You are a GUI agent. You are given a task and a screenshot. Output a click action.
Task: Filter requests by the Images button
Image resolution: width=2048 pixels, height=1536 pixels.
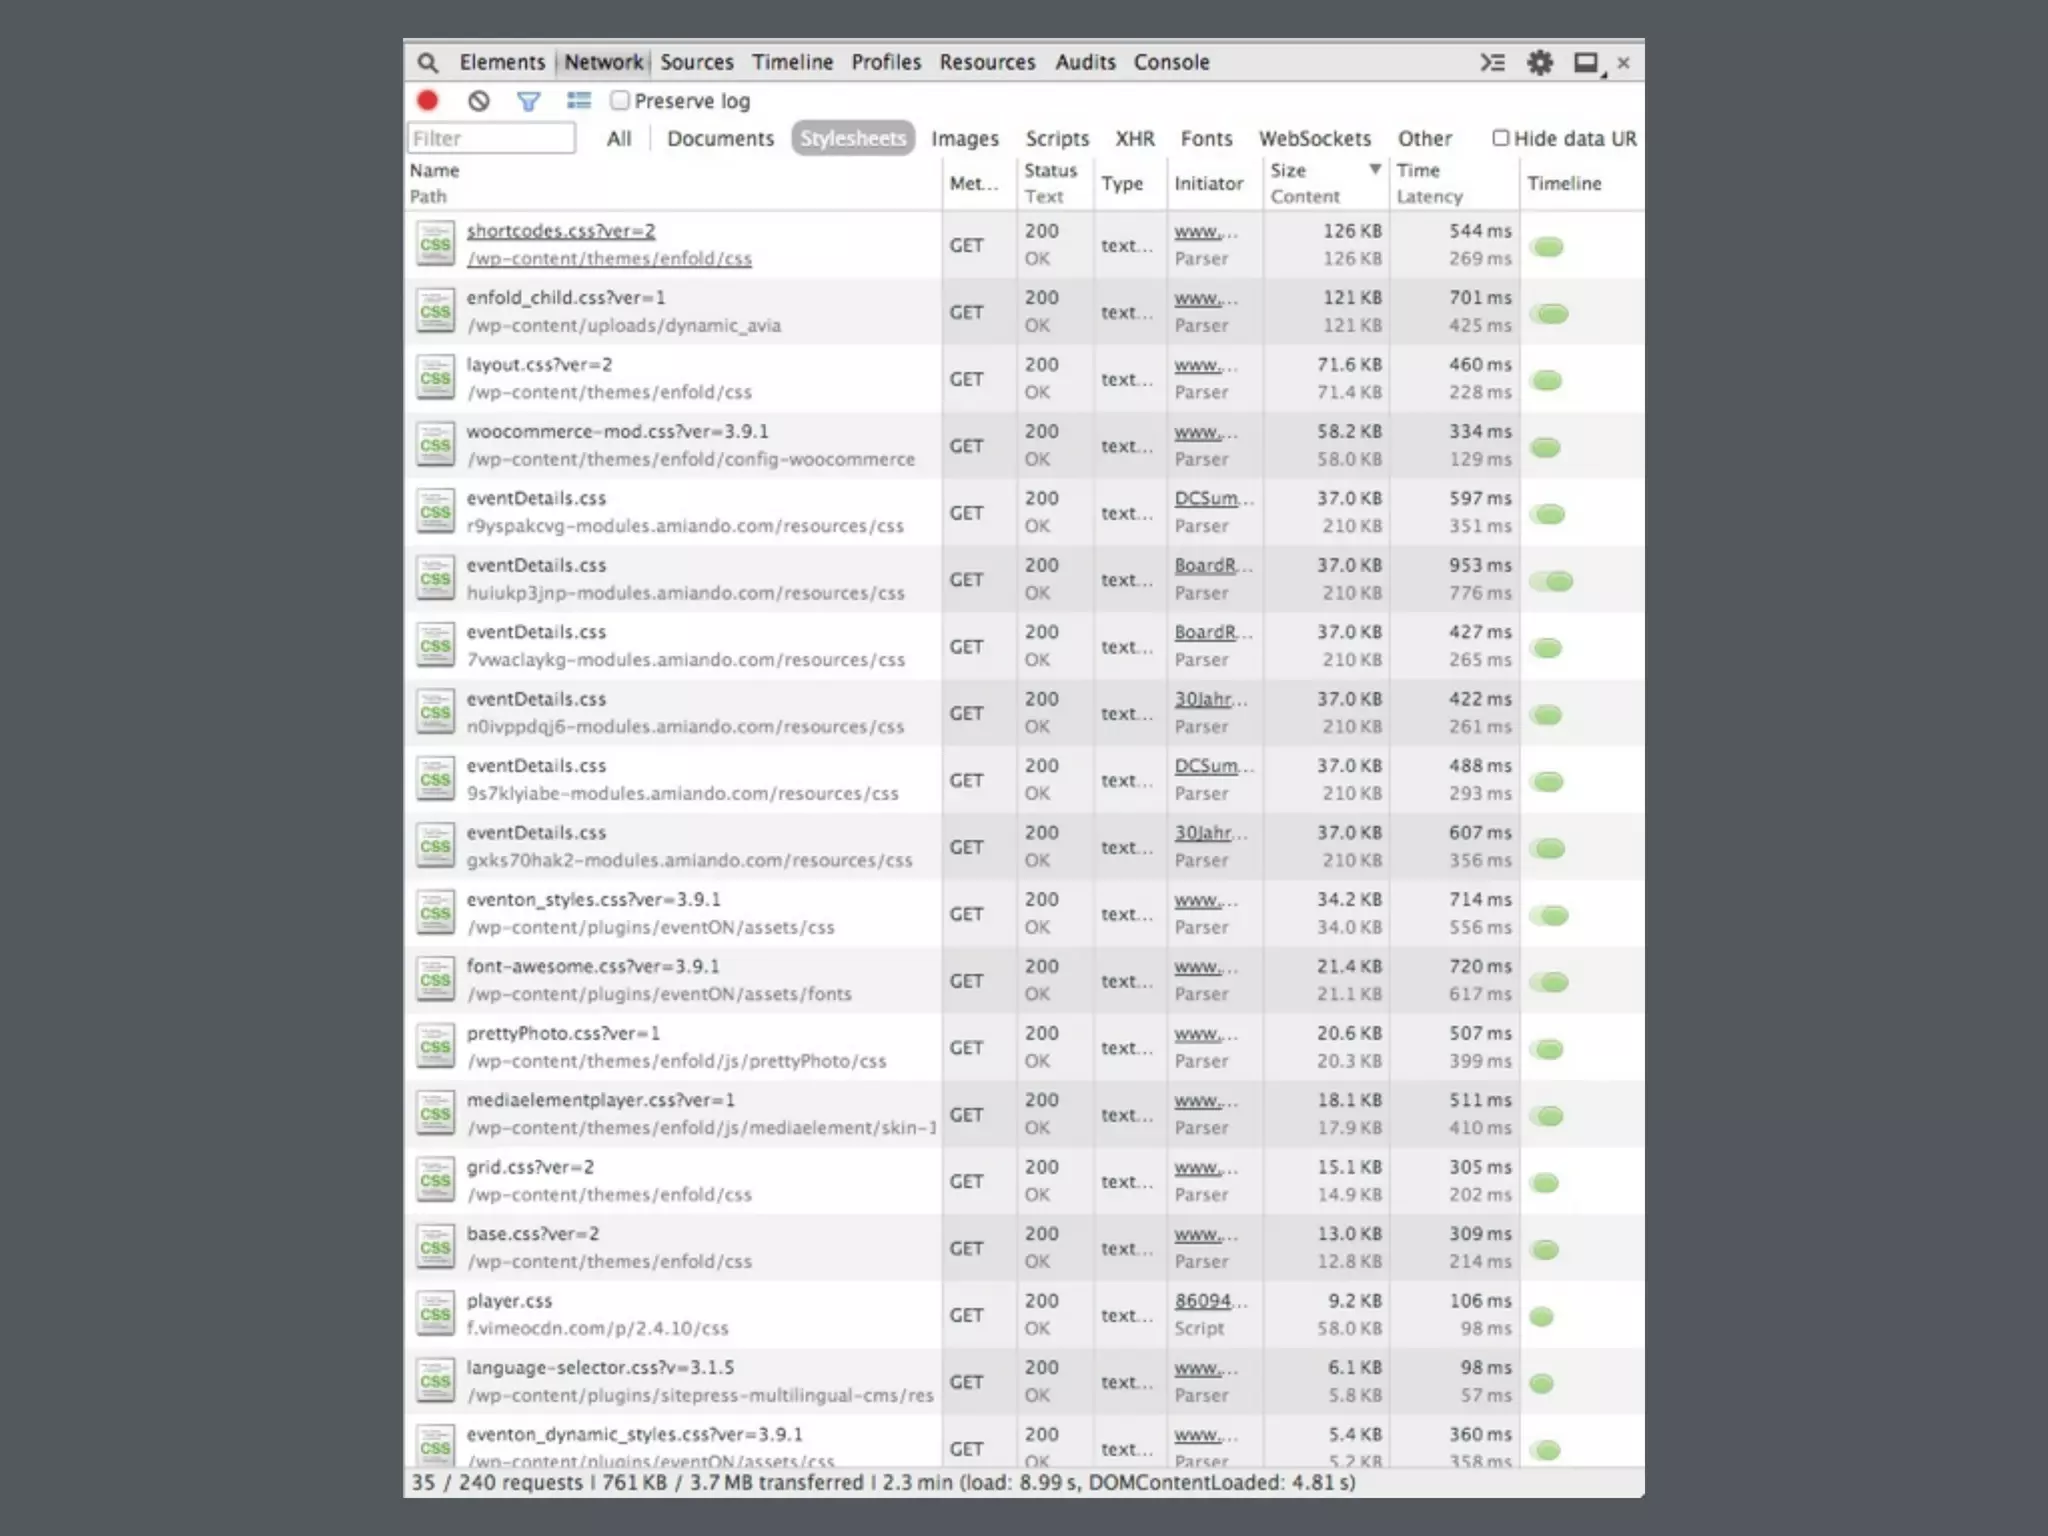pyautogui.click(x=964, y=138)
